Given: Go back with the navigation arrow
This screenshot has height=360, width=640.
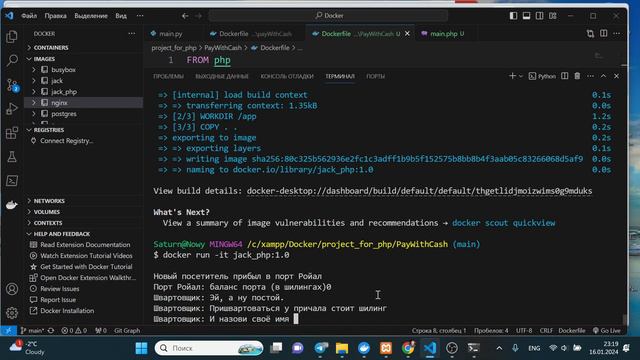Looking at the screenshot, I should pyautogui.click(x=185, y=16).
